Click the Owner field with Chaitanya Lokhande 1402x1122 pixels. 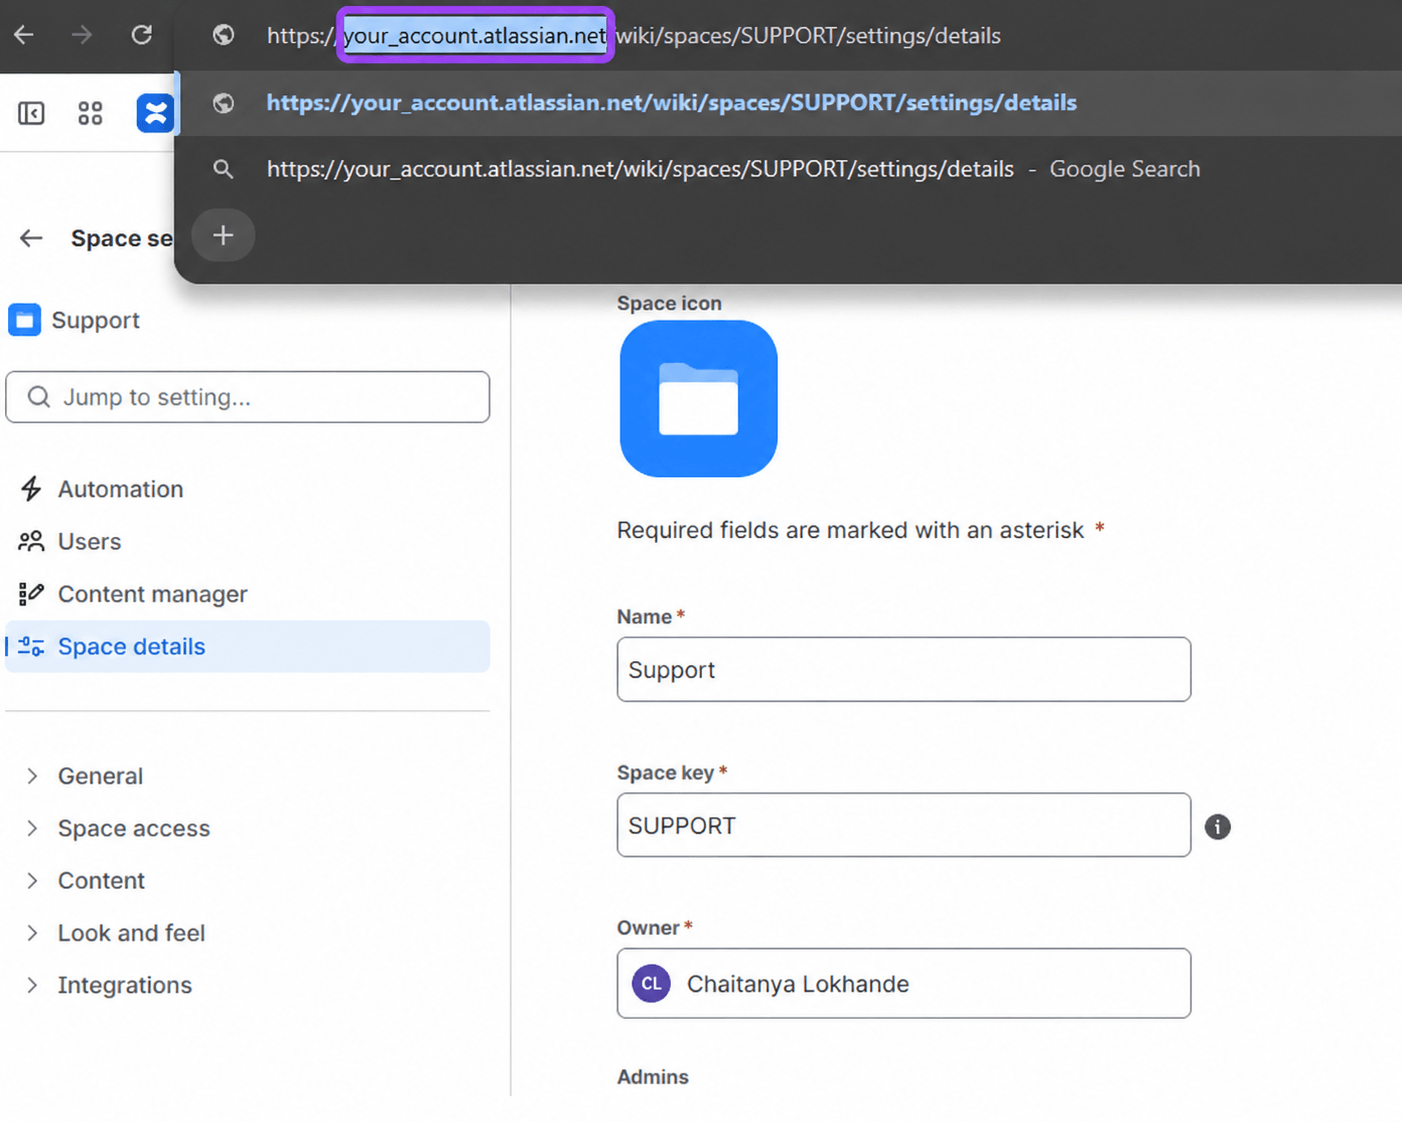904,983
